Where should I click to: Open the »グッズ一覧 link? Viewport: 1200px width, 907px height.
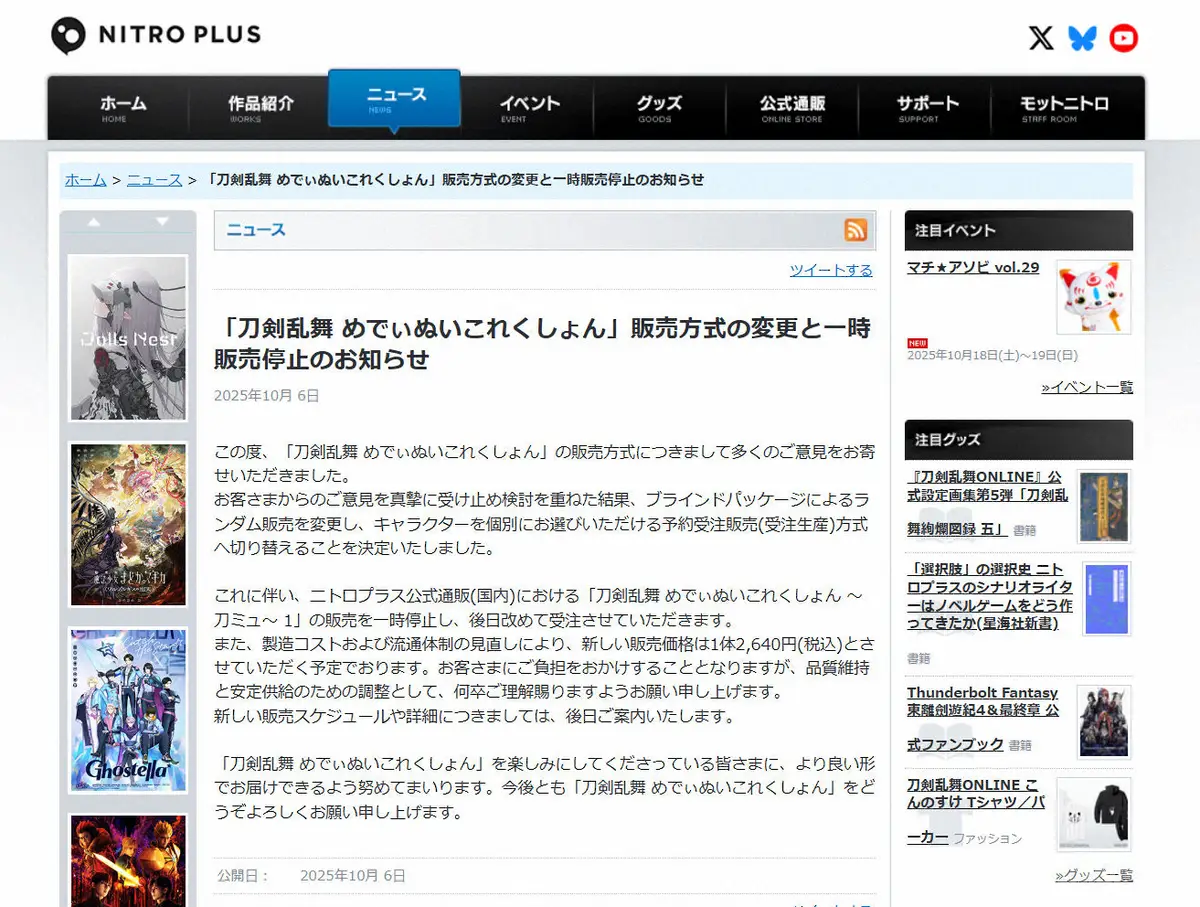click(1094, 875)
